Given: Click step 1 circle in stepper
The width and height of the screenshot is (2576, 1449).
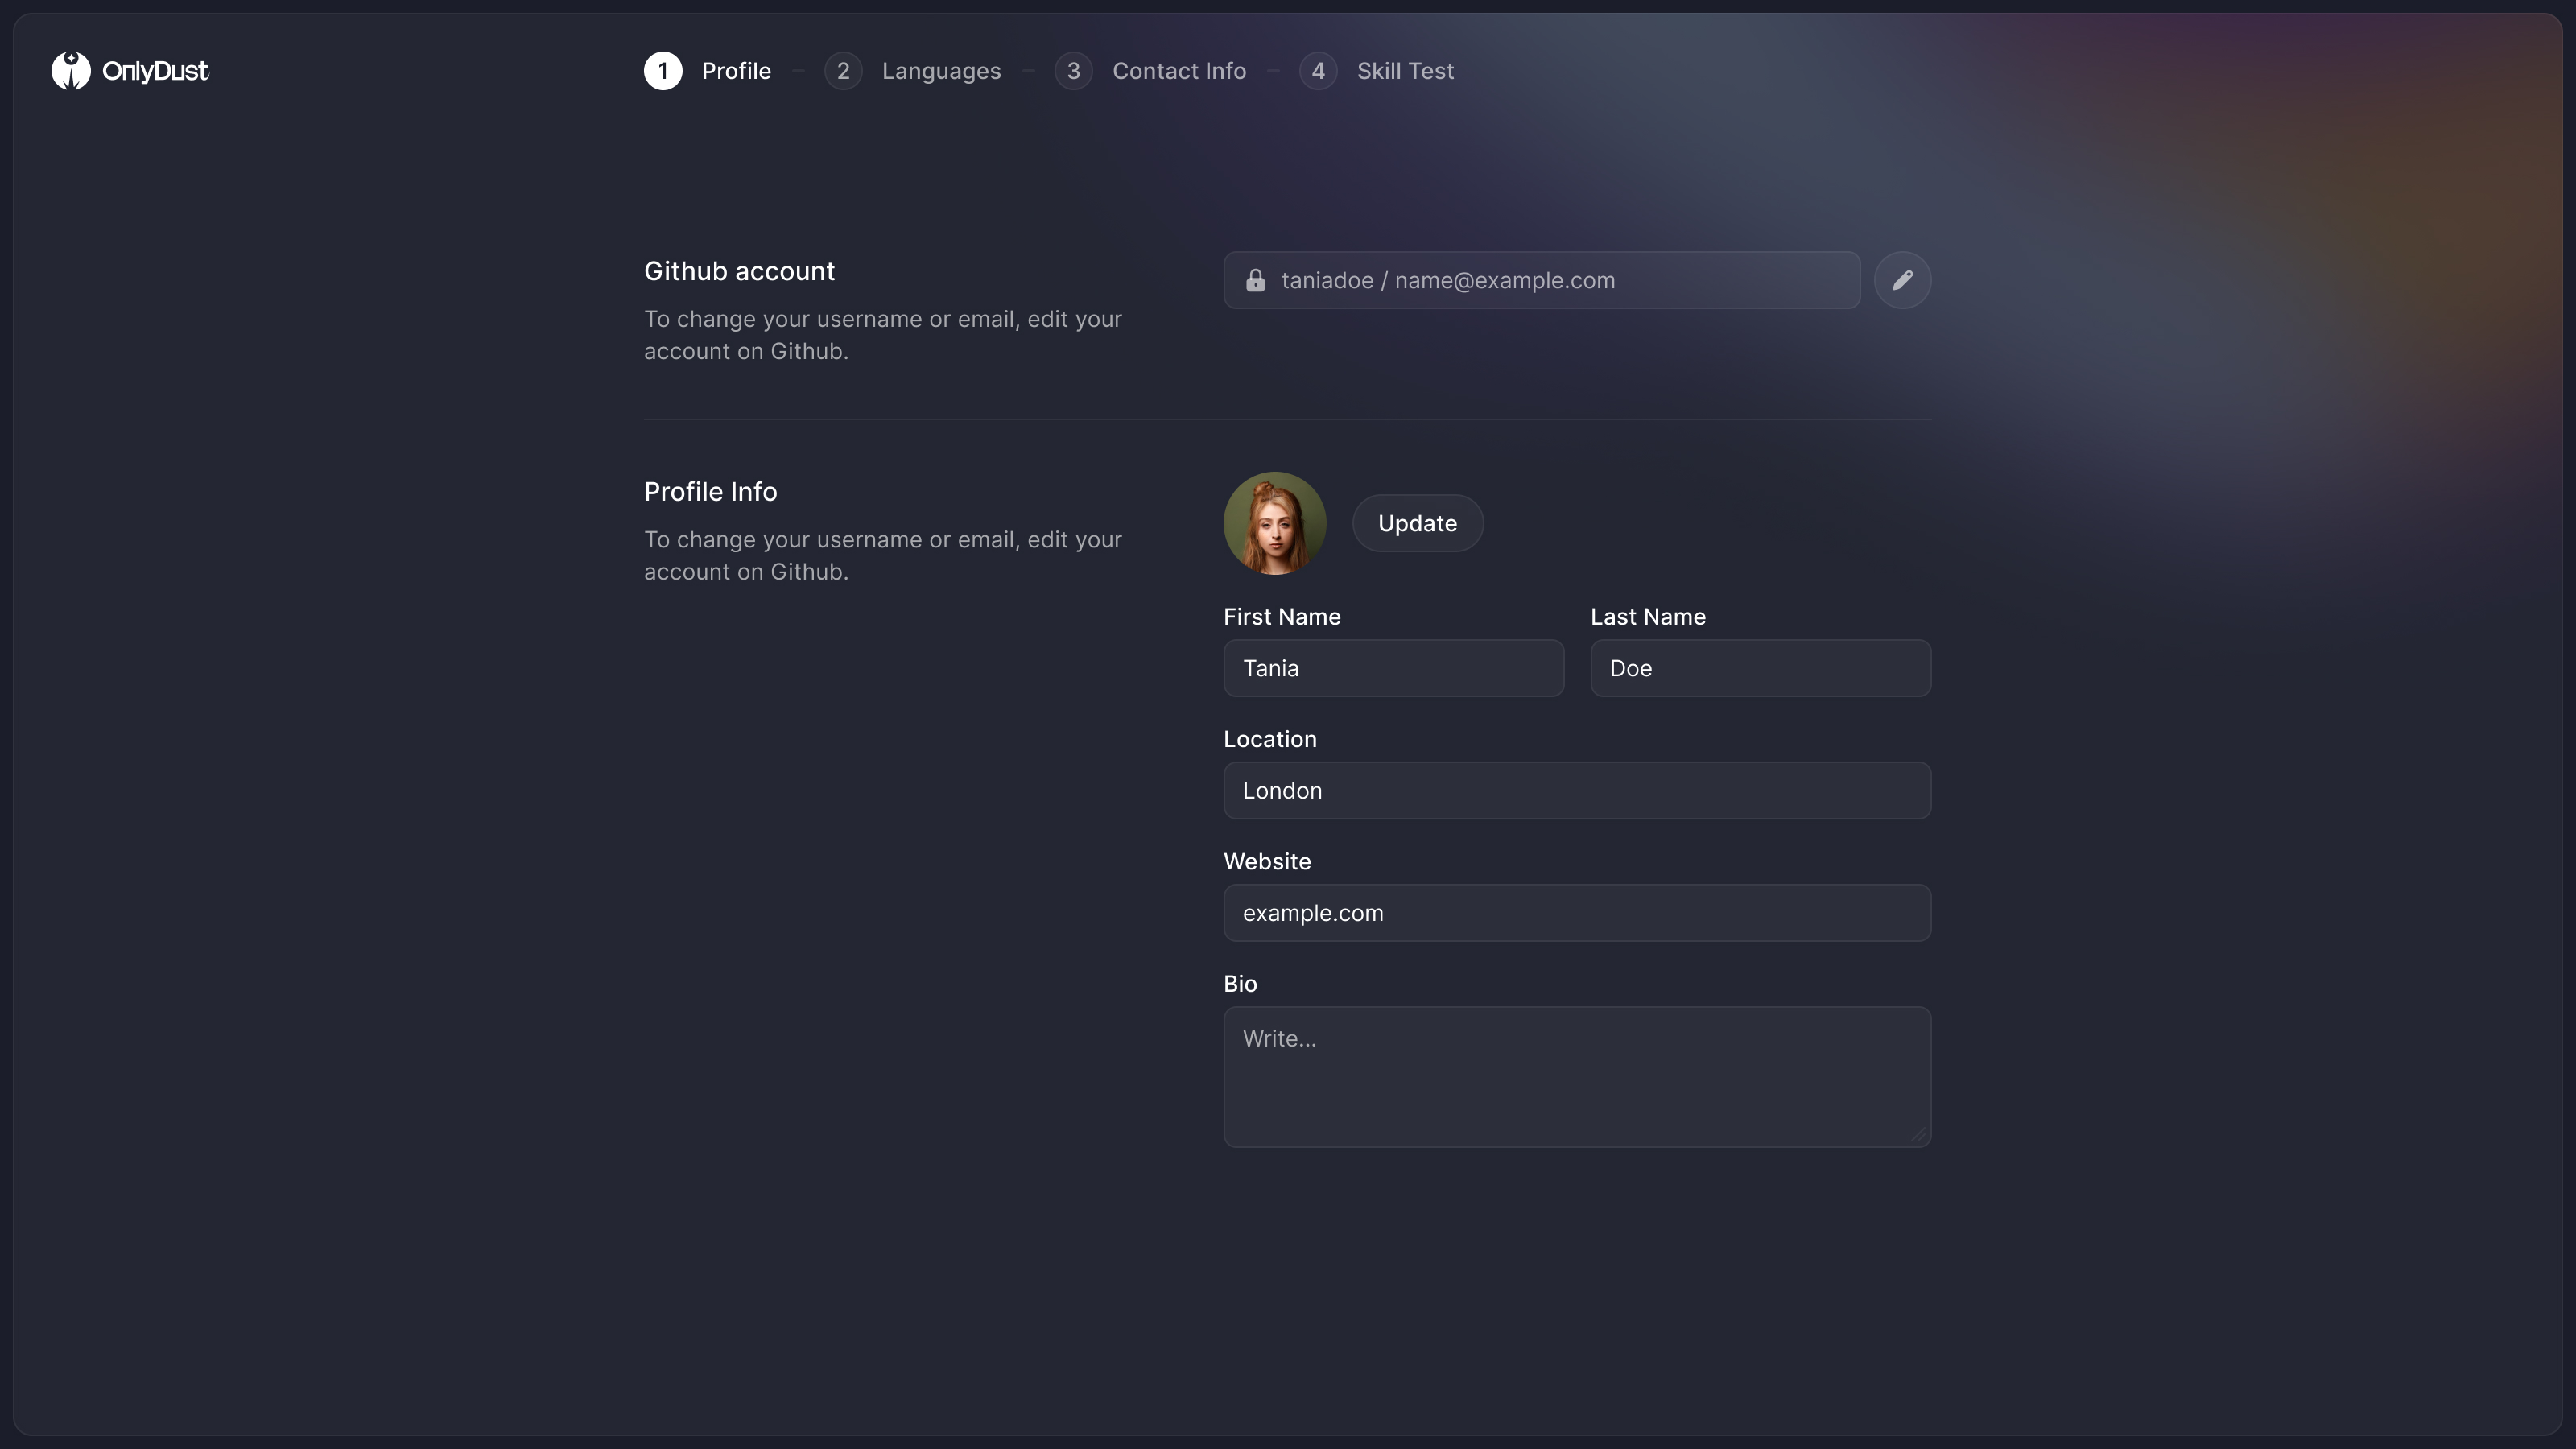Looking at the screenshot, I should pyautogui.click(x=663, y=71).
